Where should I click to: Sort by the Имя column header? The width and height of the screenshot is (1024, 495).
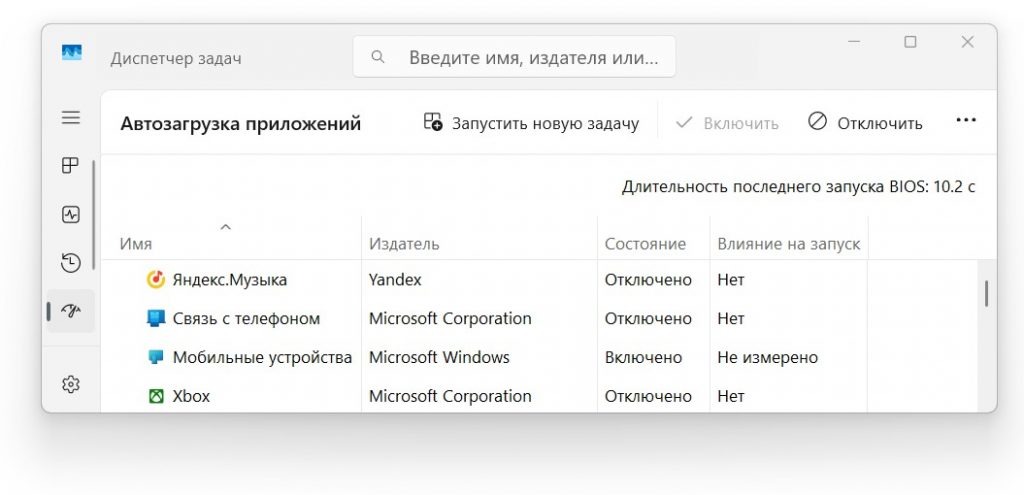click(135, 244)
